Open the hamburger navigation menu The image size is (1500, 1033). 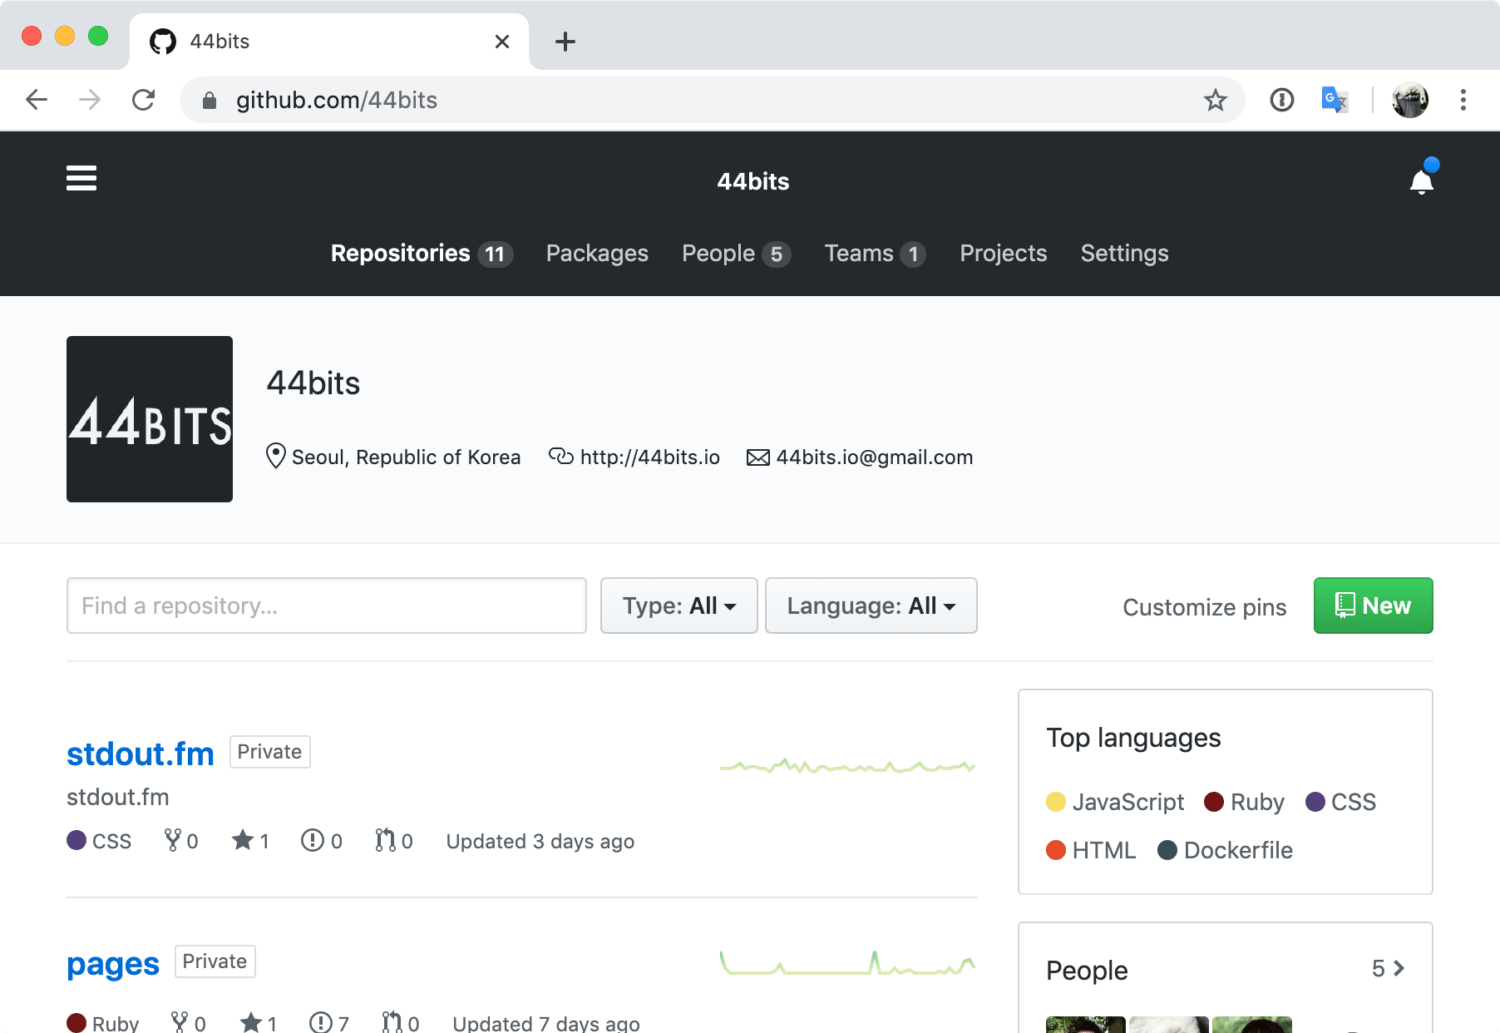tap(81, 178)
